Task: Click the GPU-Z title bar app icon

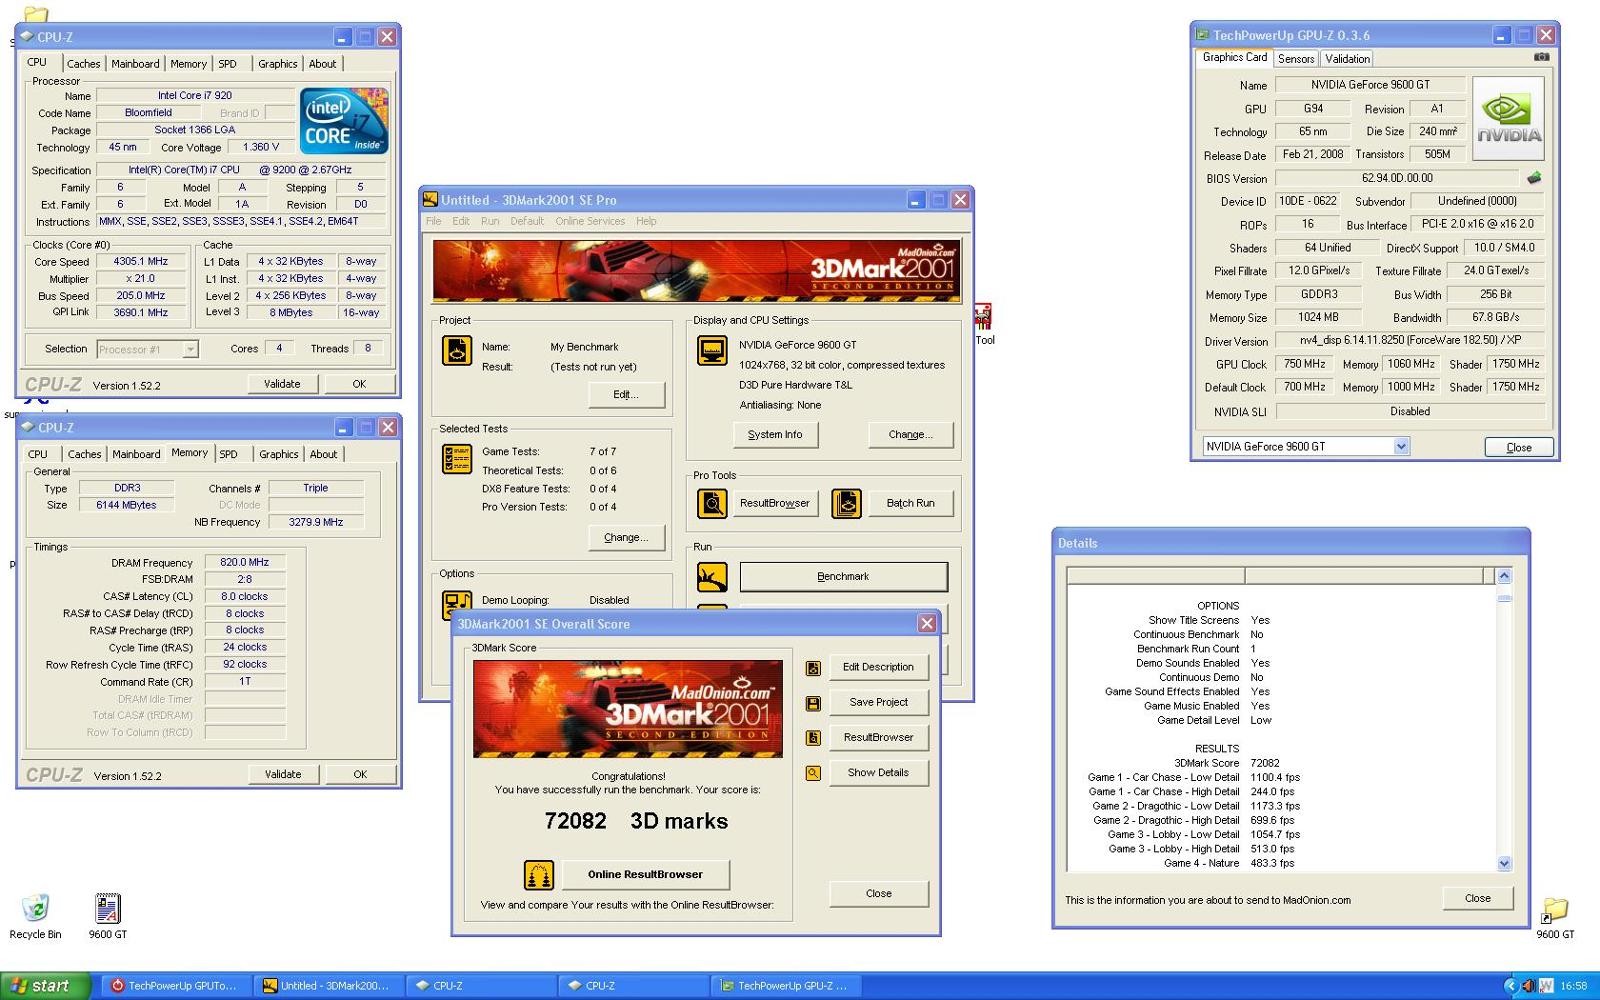Action: click(x=1202, y=35)
